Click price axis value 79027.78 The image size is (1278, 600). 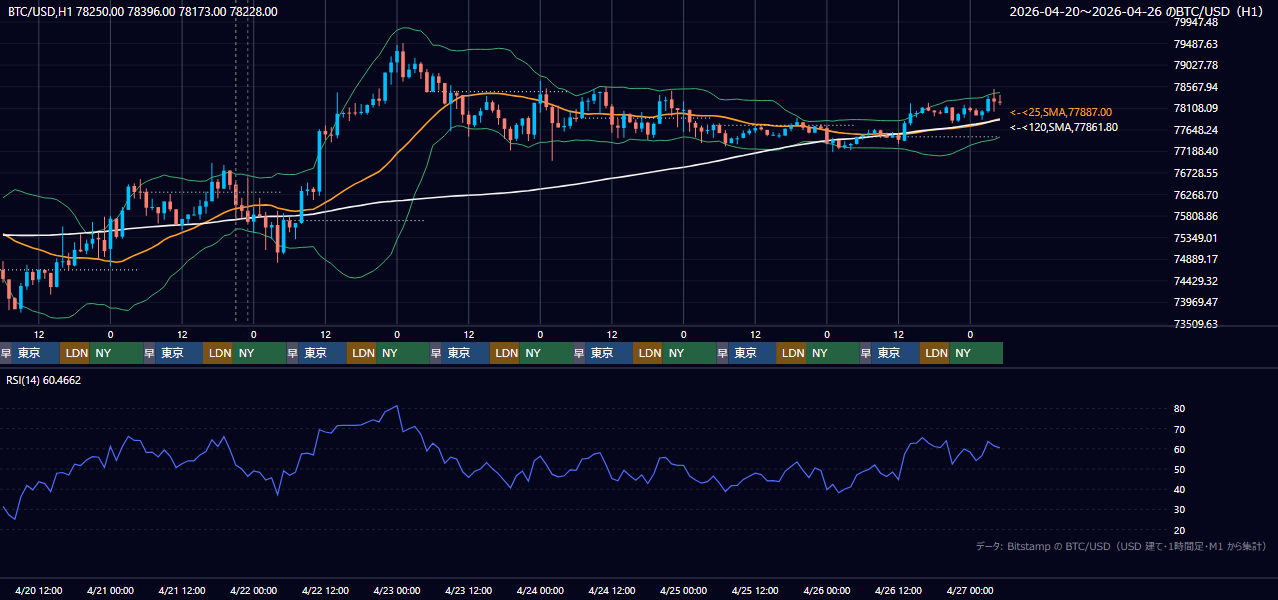pos(1195,65)
